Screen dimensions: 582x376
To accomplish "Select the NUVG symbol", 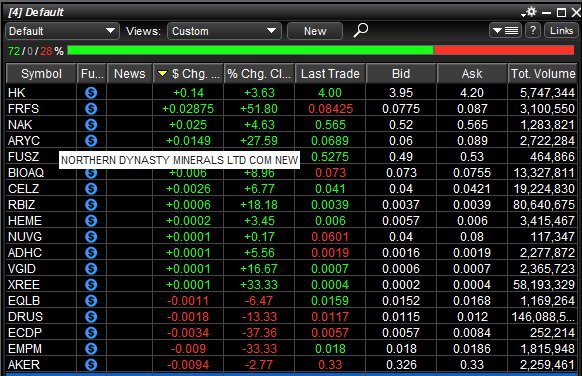I will pyautogui.click(x=25, y=236).
